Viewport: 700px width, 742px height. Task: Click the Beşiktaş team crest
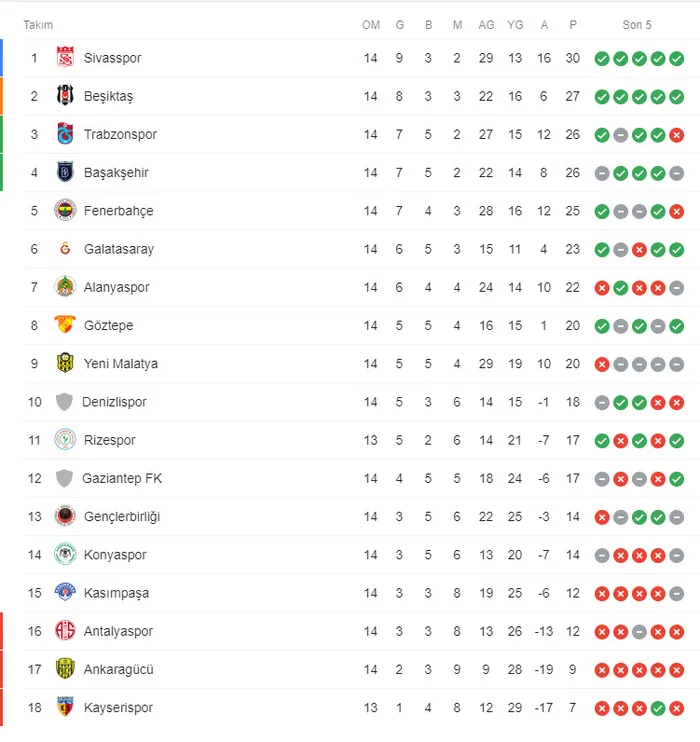pos(65,96)
